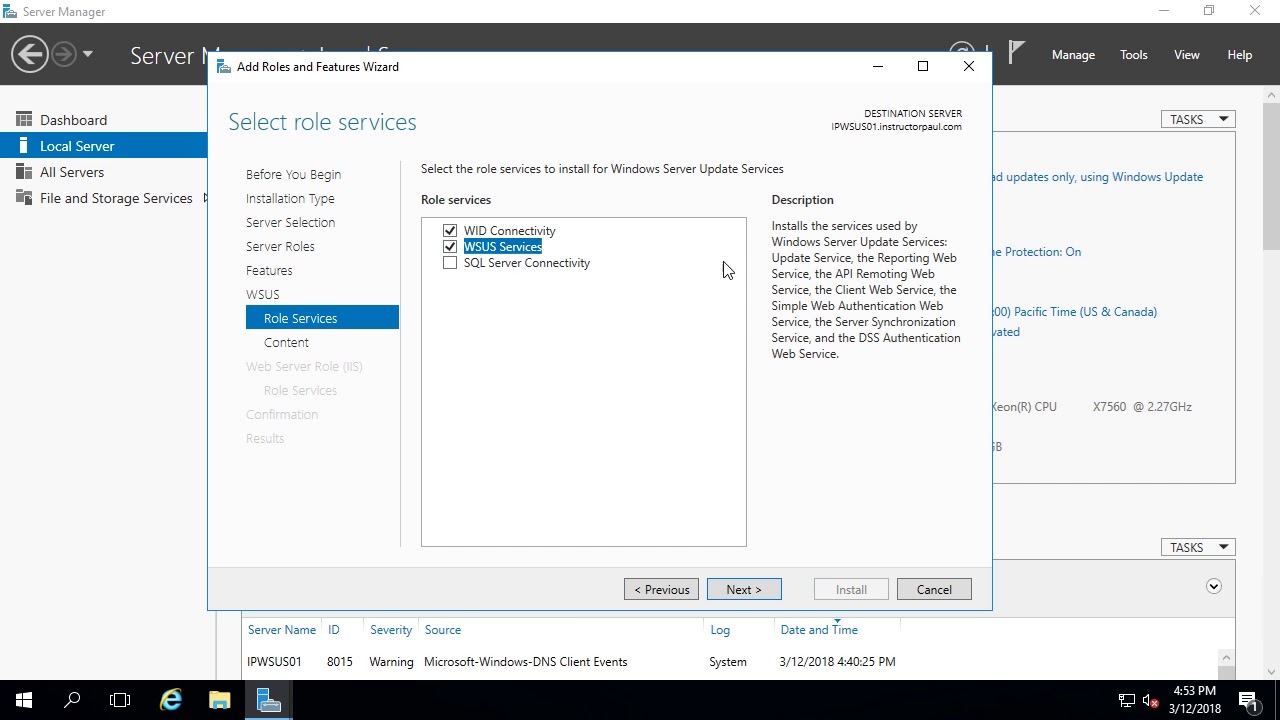Screen dimensions: 1280x720
Task: Sort events by Source column
Action: [443, 630]
